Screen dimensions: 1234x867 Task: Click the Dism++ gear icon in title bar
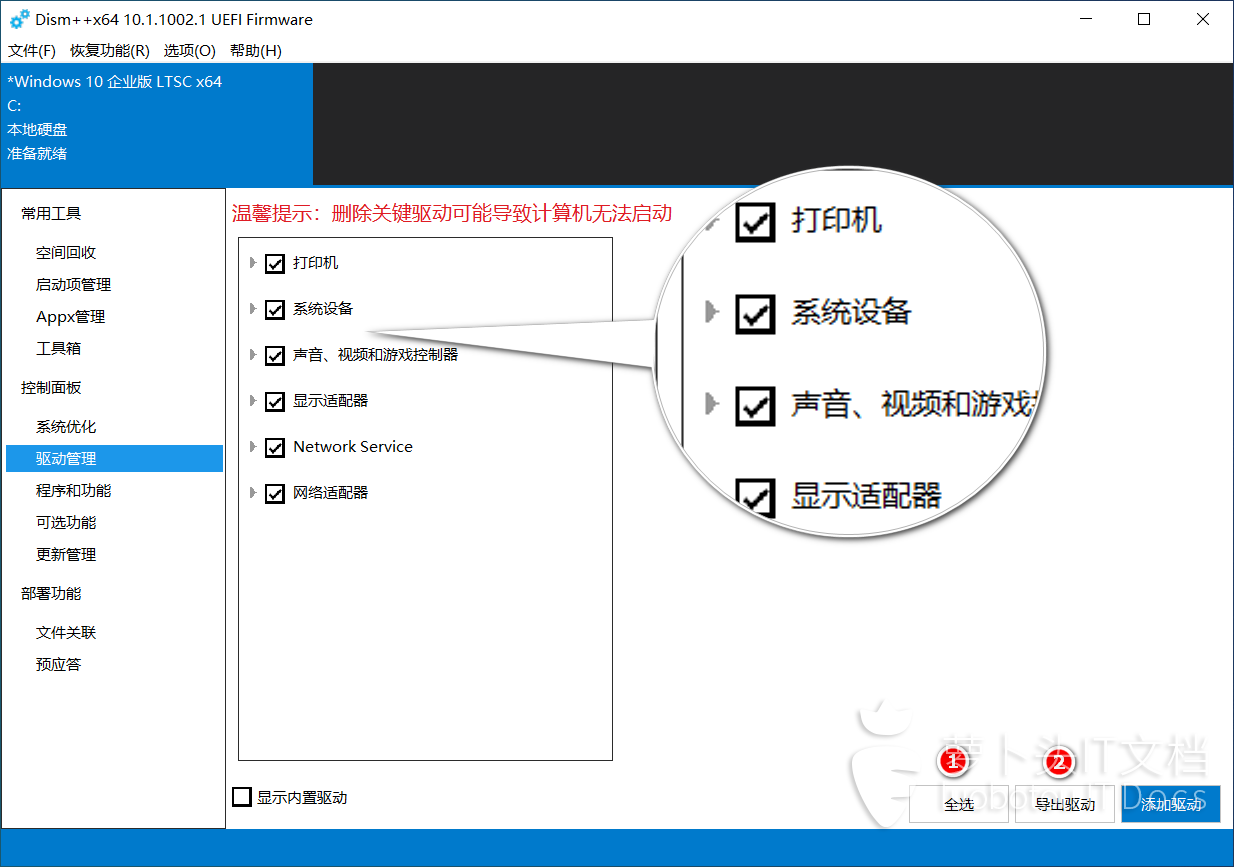tap(19, 19)
